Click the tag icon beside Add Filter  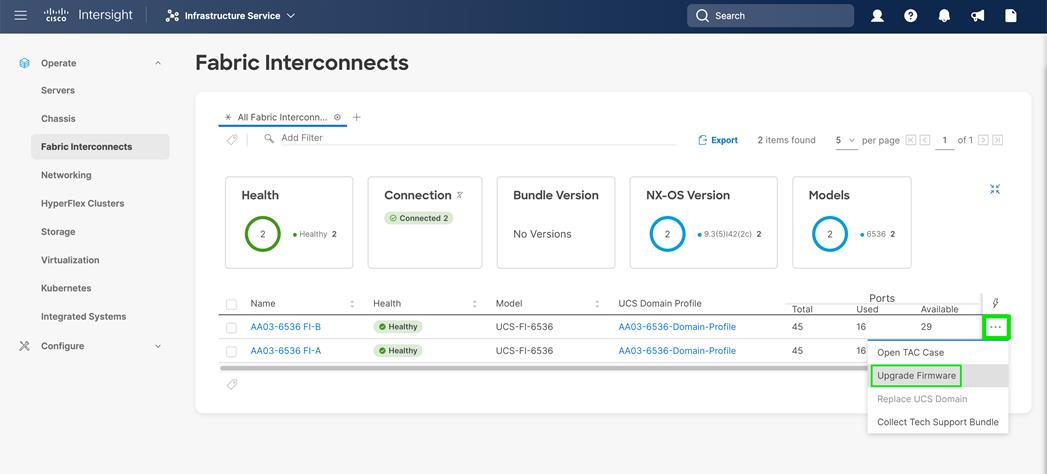(232, 140)
